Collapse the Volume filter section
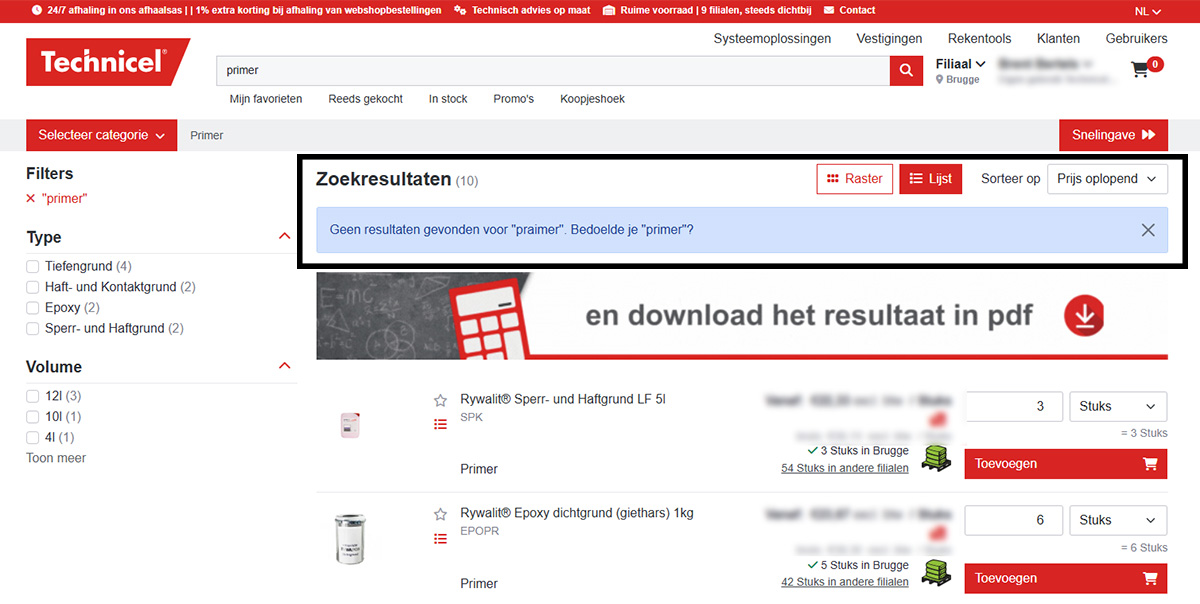Screen dimensions: 1200x604 click(x=285, y=367)
